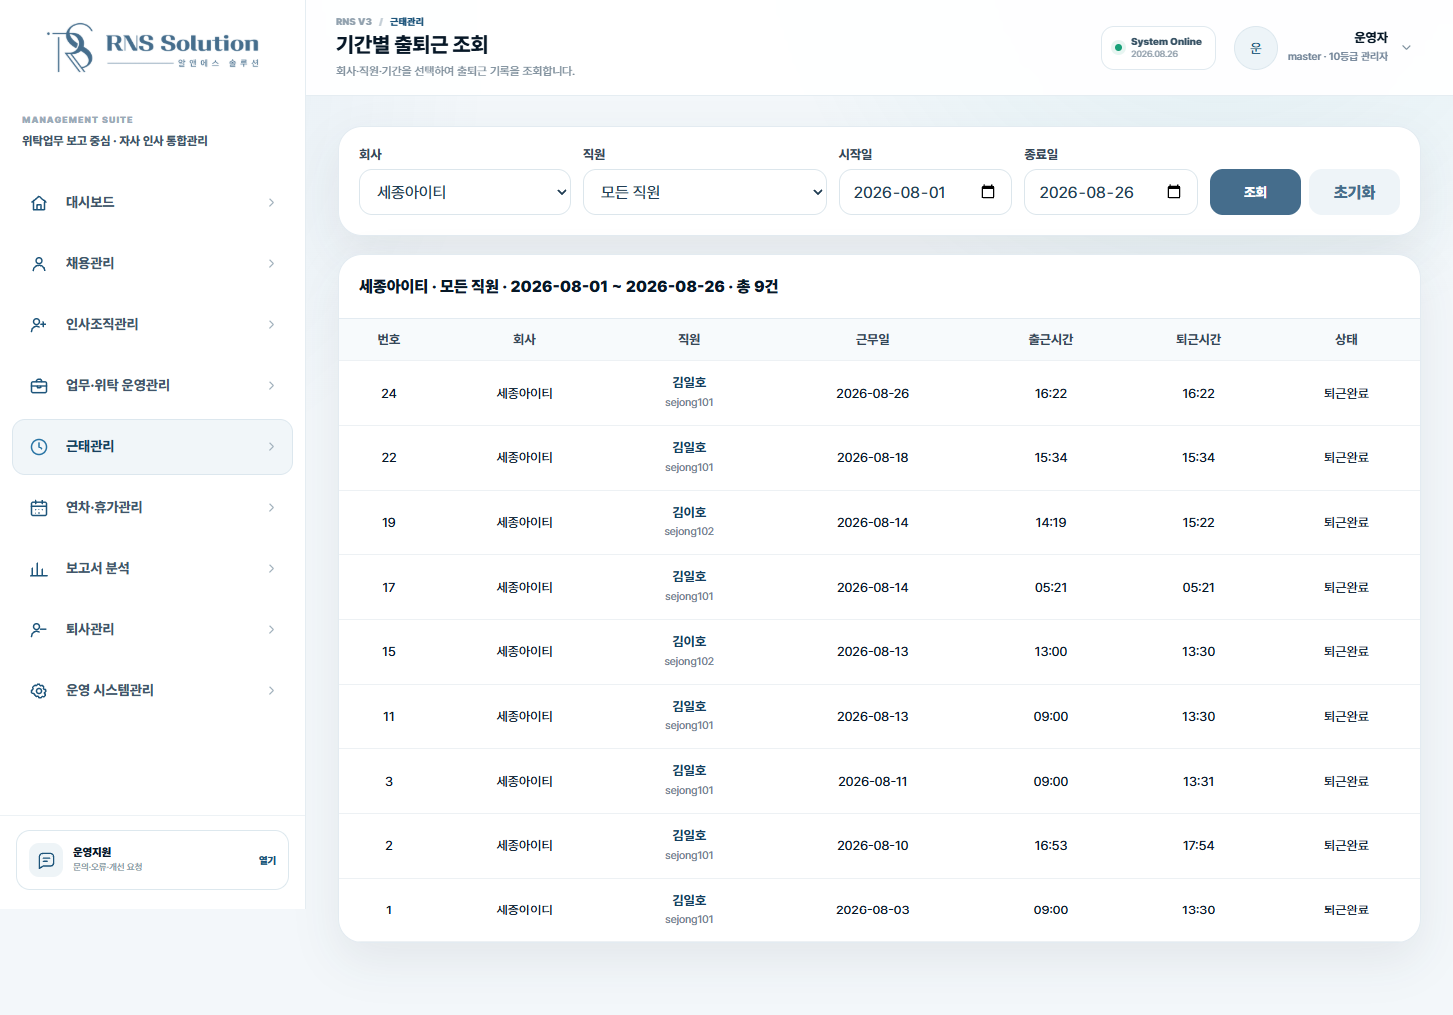Expand the 대시보드 menu chevron

click(x=271, y=203)
